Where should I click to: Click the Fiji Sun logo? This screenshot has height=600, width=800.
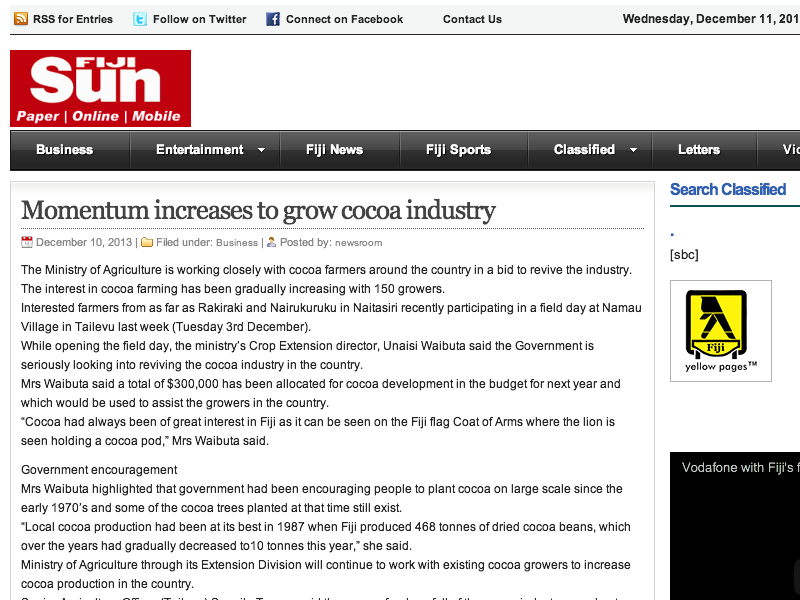tap(100, 89)
